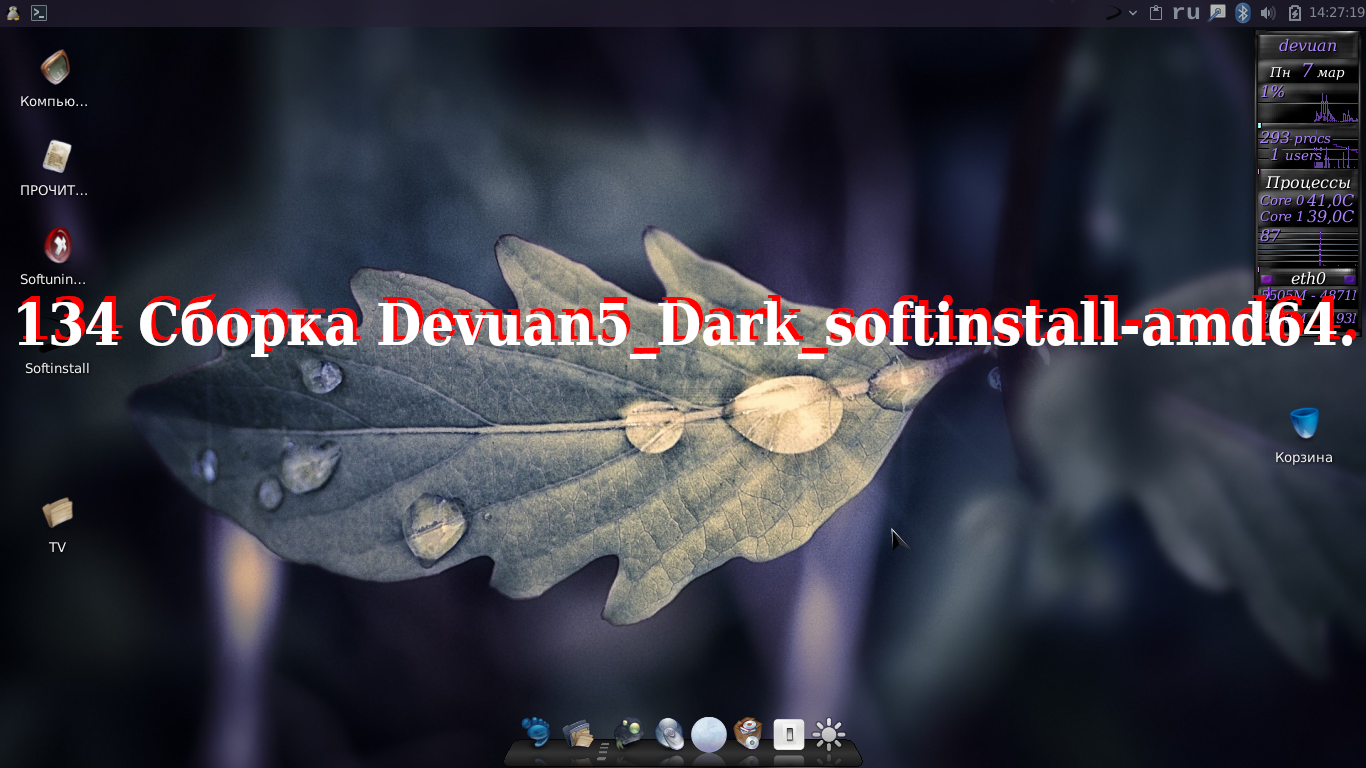Click the Softinstall desktop label
Screen dimensions: 1366x768
click(57, 368)
